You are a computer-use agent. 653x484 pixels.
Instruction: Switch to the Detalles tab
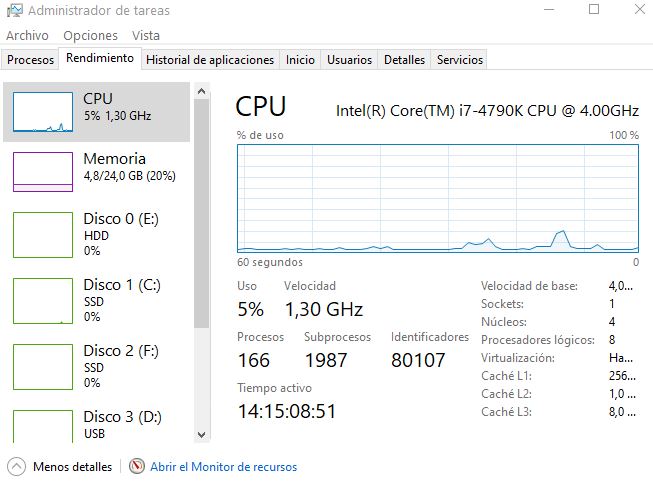point(404,60)
